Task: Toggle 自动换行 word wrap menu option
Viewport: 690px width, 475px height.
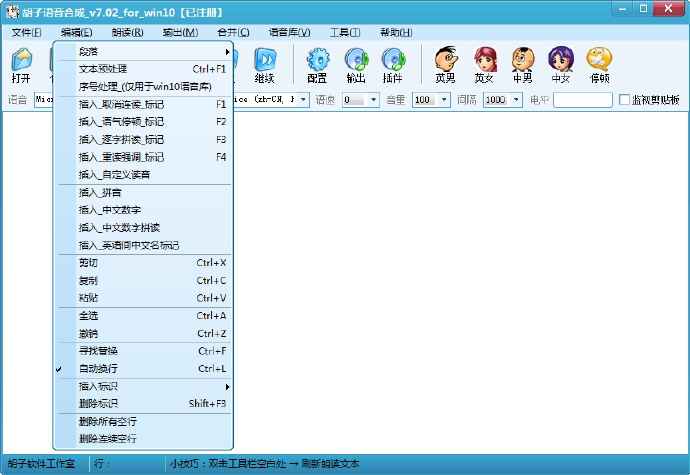Action: click(98, 369)
